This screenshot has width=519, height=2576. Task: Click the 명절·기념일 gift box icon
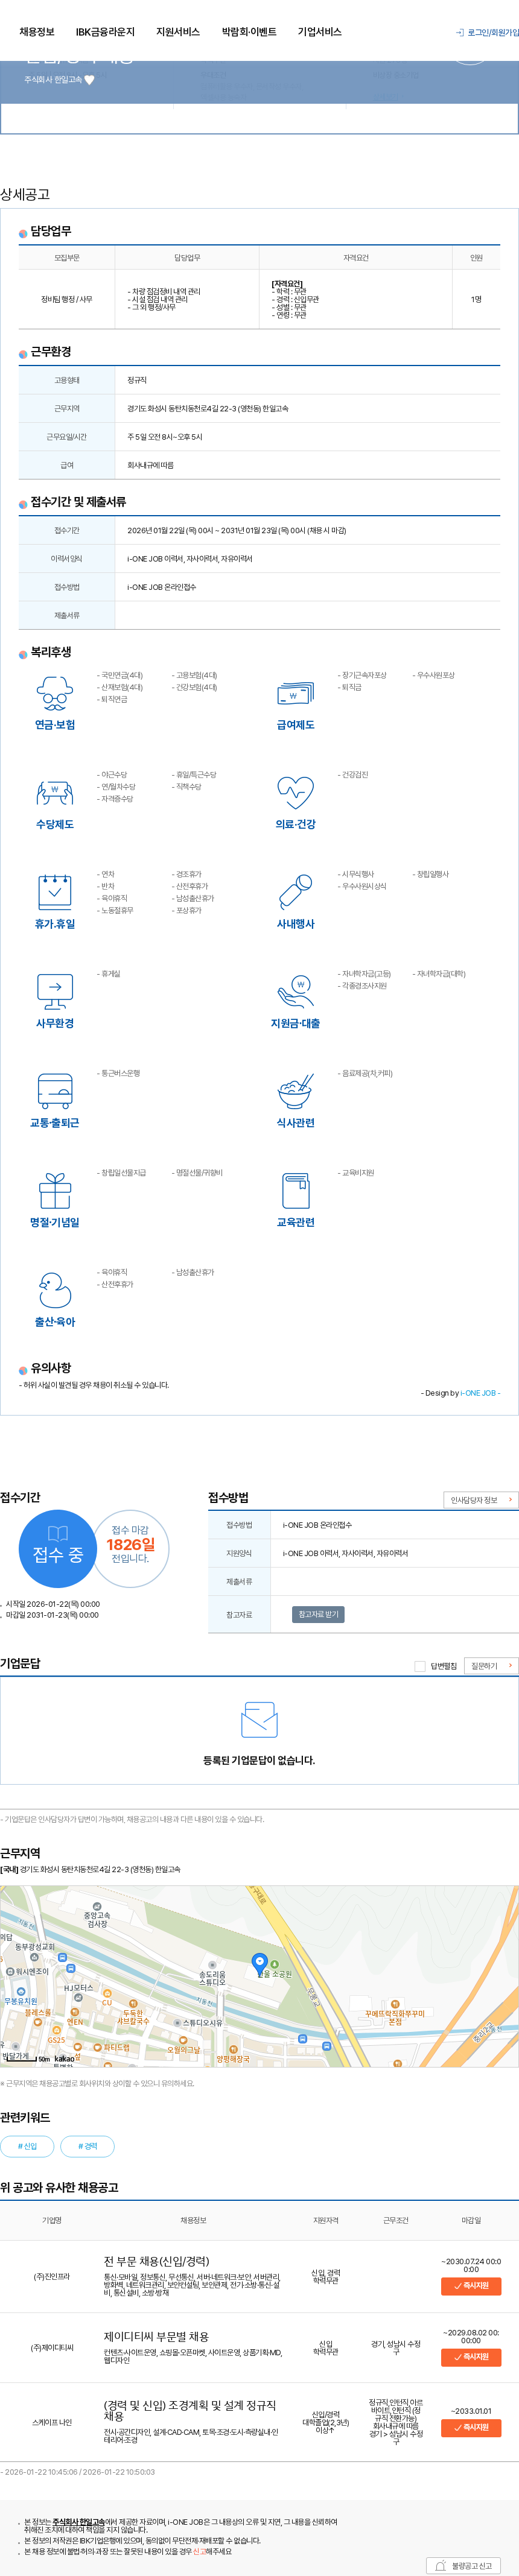(x=55, y=1190)
